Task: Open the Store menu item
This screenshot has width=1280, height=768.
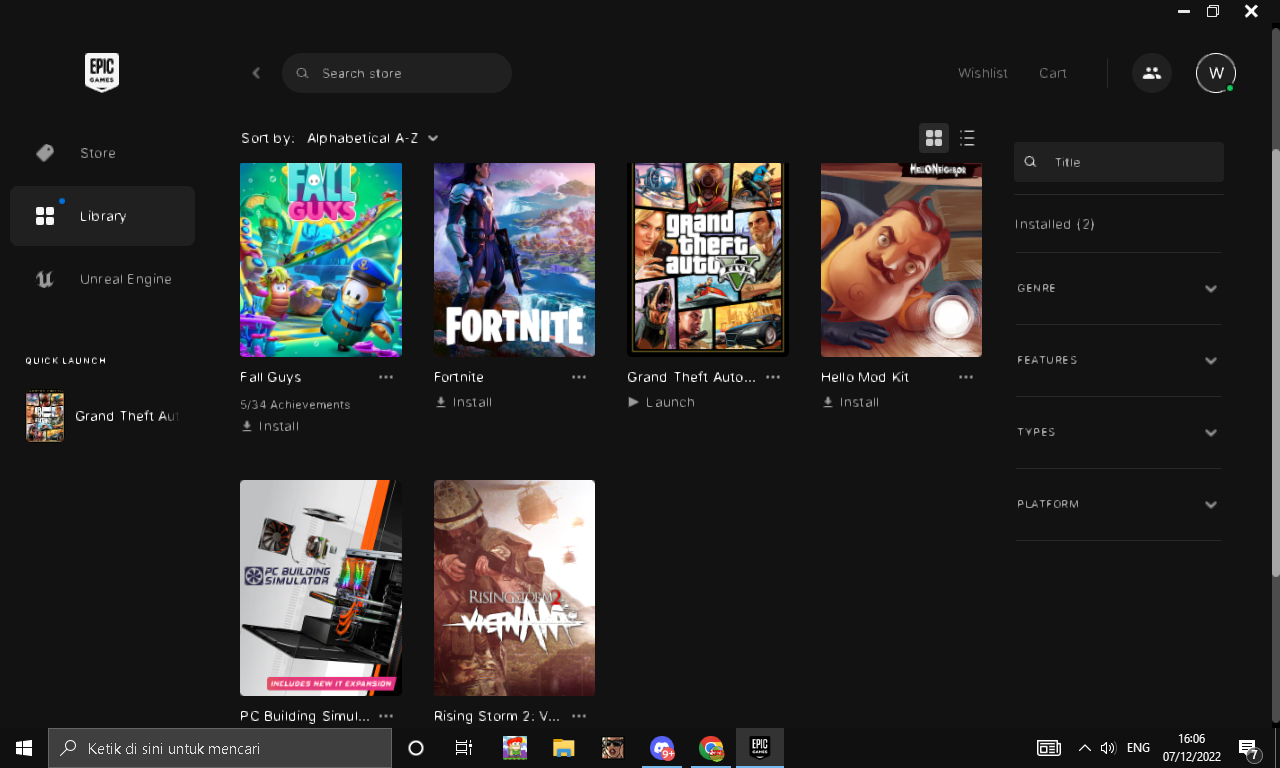Action: pyautogui.click(x=102, y=153)
